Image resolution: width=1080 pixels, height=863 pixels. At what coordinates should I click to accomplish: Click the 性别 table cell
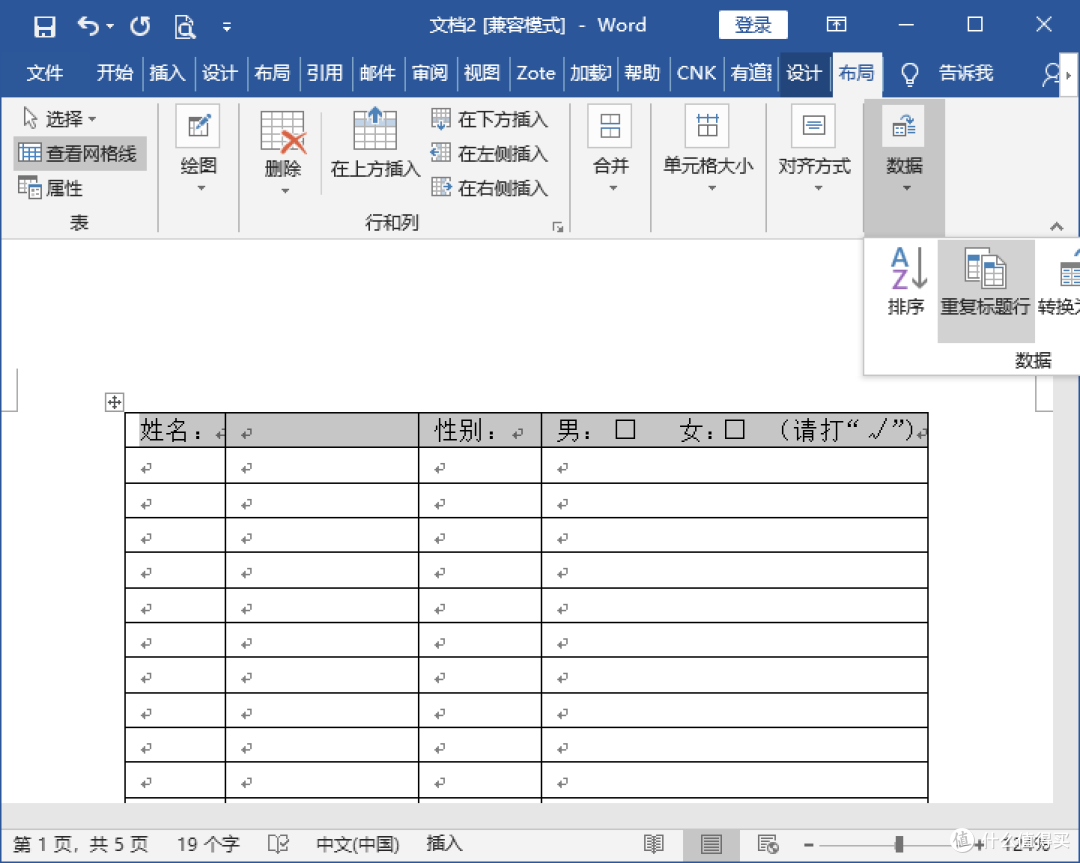click(x=480, y=430)
